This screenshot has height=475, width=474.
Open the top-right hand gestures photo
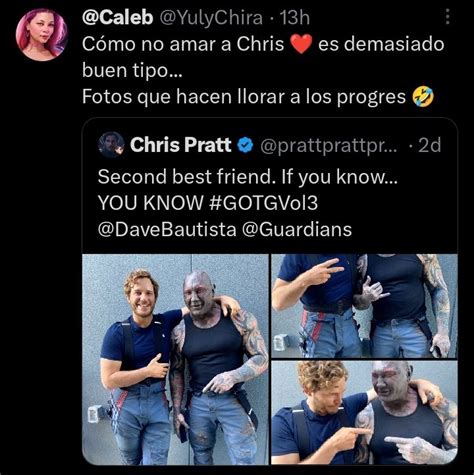[364, 306]
